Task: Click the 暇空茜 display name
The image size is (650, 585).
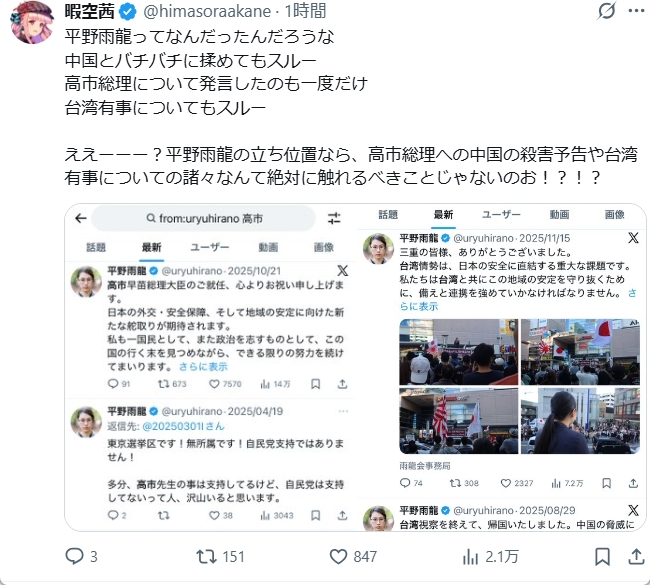Action: click(x=90, y=11)
